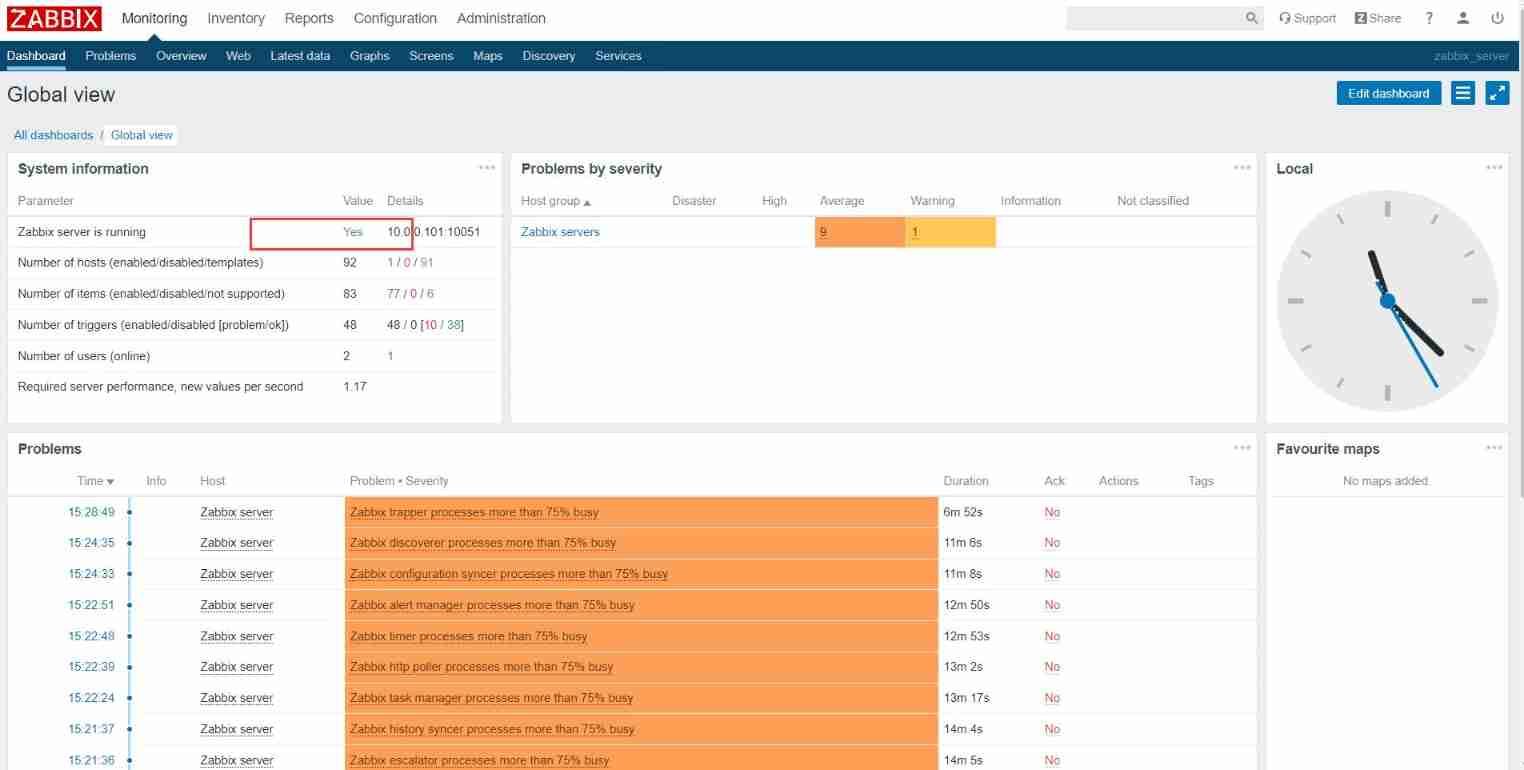
Task: Open Problems widget menu dots
Action: [x=1242, y=448]
